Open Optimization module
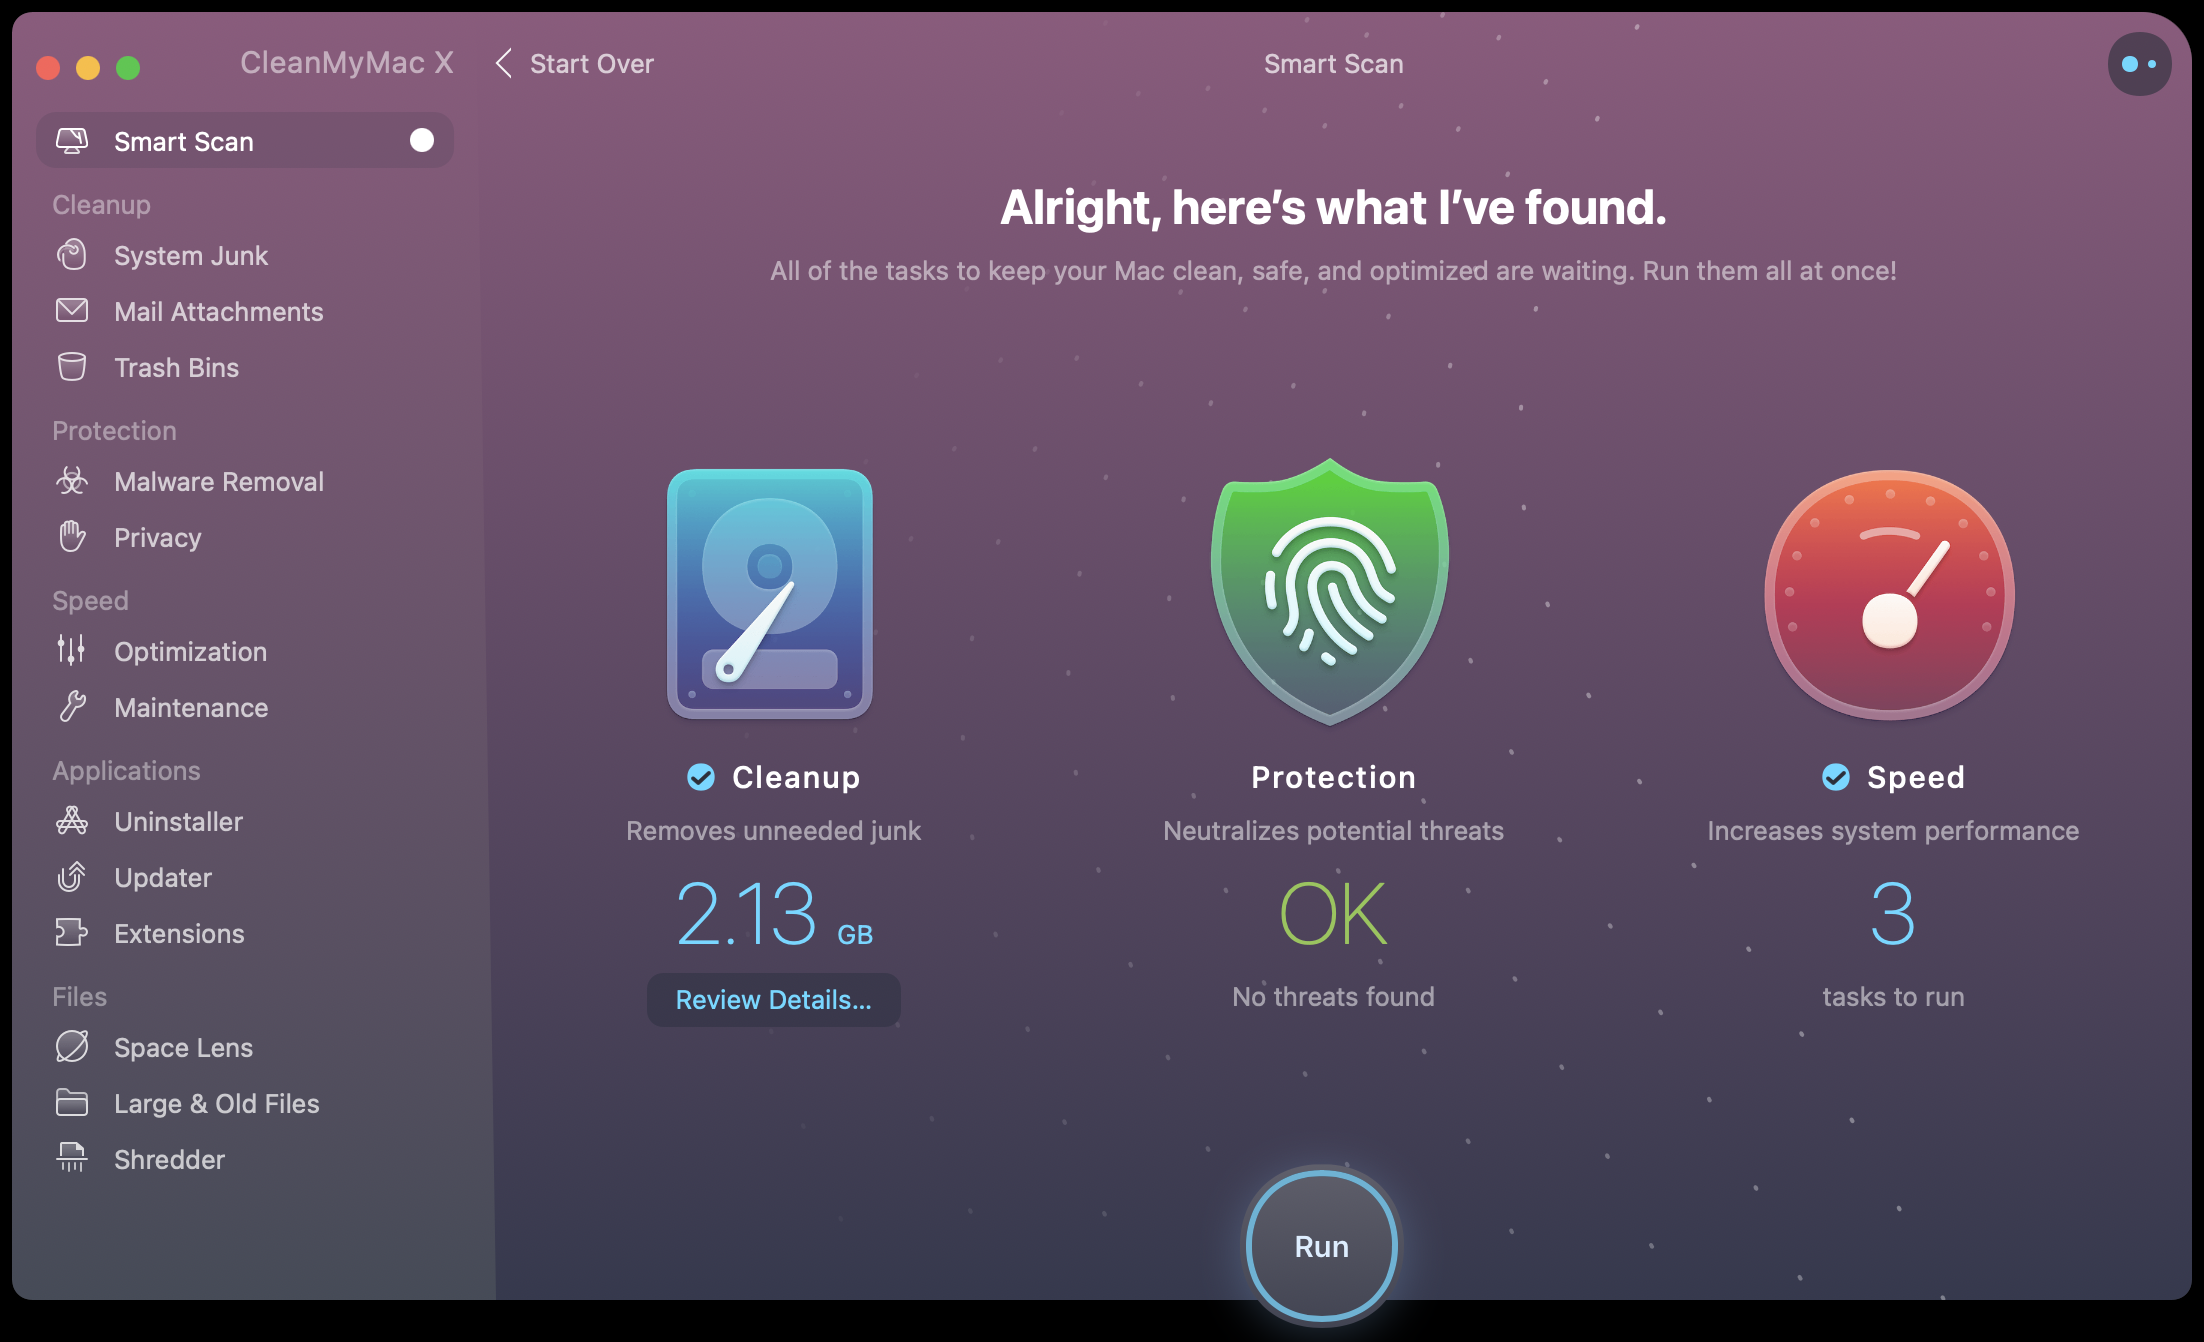Viewport: 2204px width, 1342px height. pos(245,651)
